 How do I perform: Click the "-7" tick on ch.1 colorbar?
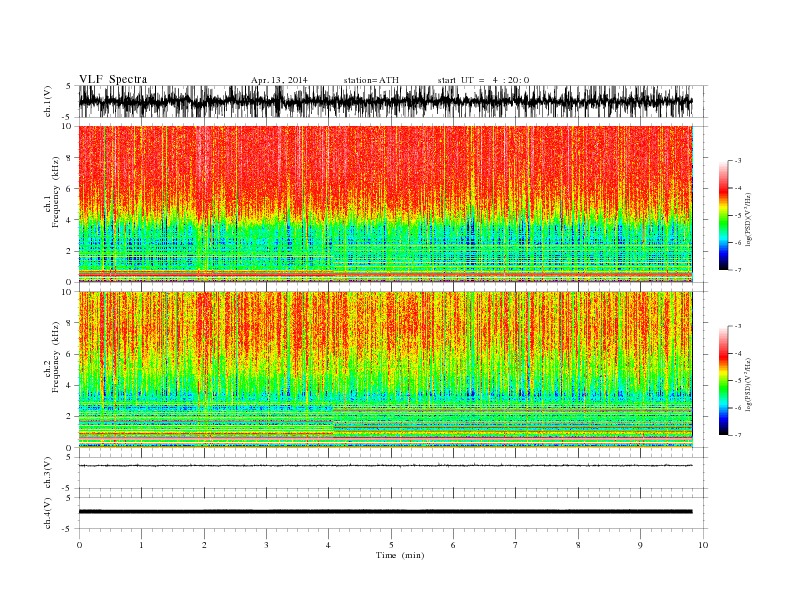tap(738, 270)
